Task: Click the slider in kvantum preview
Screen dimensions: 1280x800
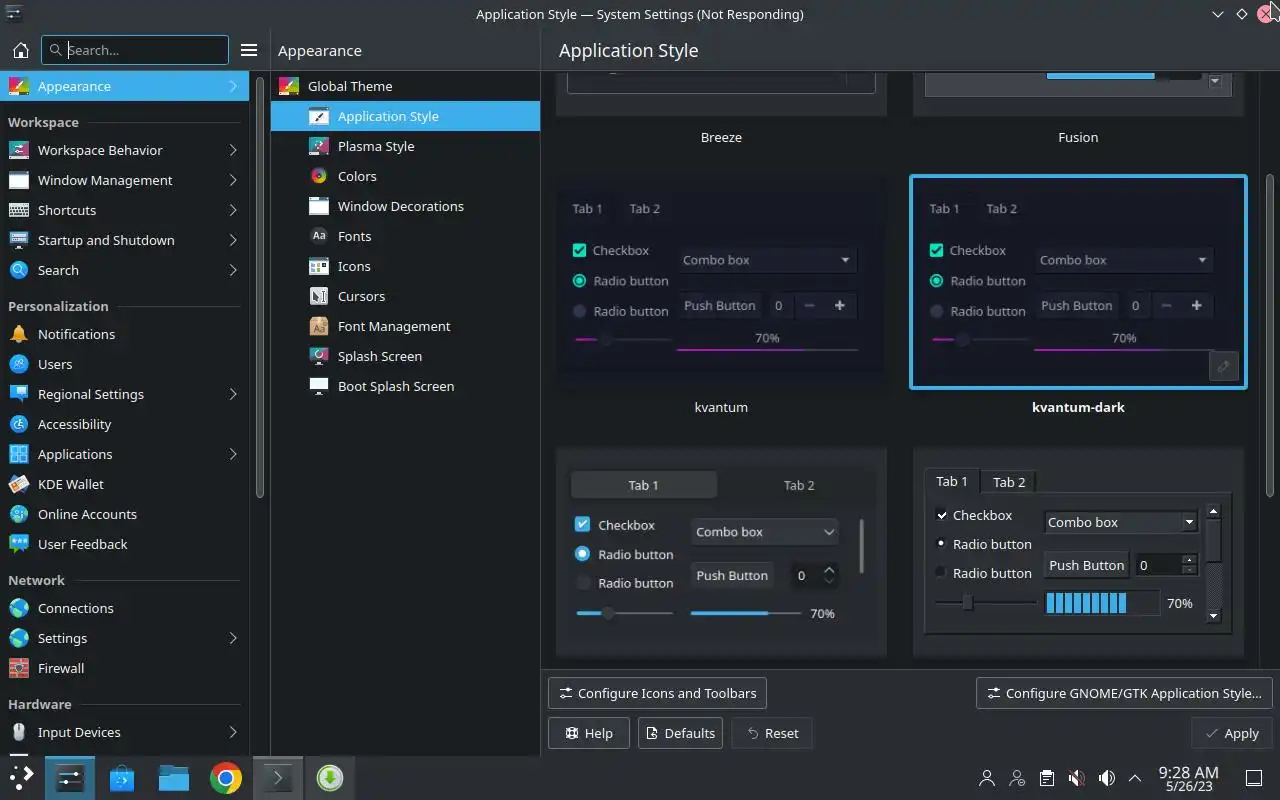Action: pyautogui.click(x=624, y=340)
